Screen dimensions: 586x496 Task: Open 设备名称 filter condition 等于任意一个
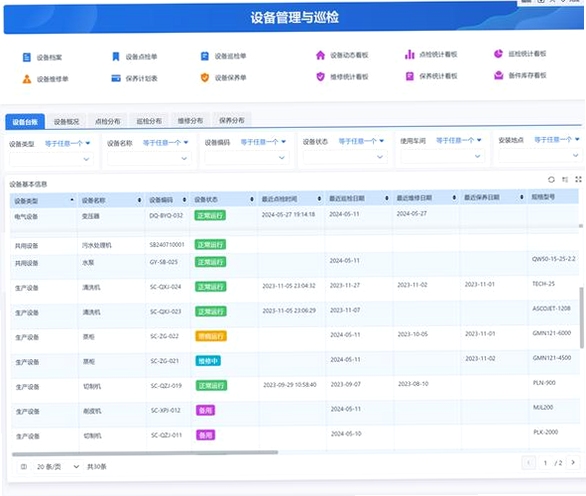tap(166, 143)
